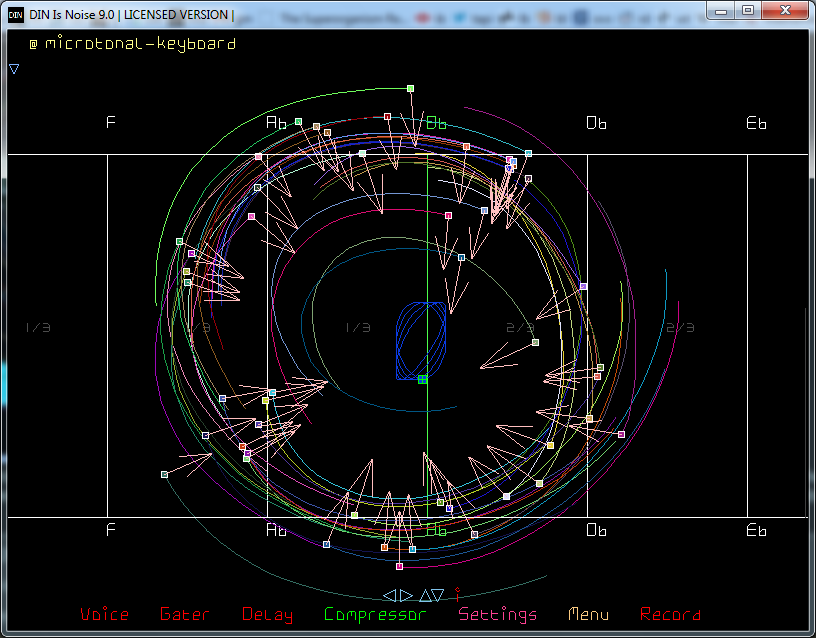Click the right arrow icon above the bottom bar
The width and height of the screenshot is (816, 638).
(405, 595)
